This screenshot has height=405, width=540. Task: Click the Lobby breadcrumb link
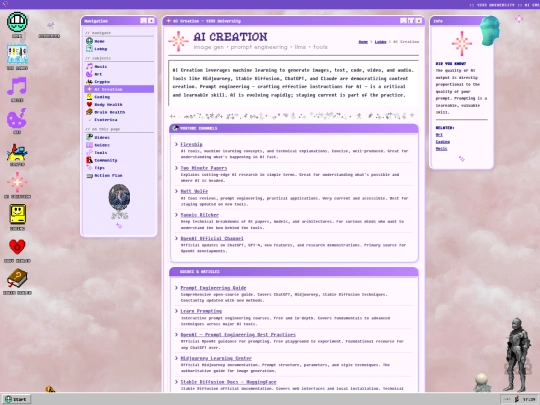(380, 42)
